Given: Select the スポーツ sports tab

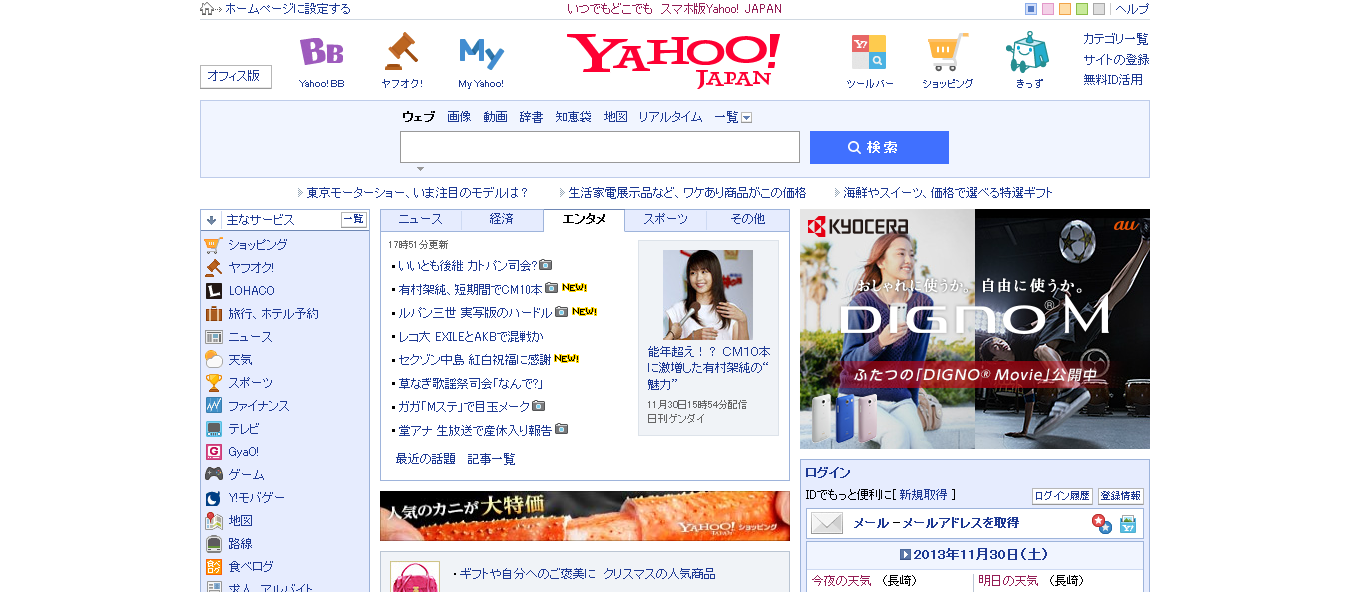Looking at the screenshot, I should [665, 219].
